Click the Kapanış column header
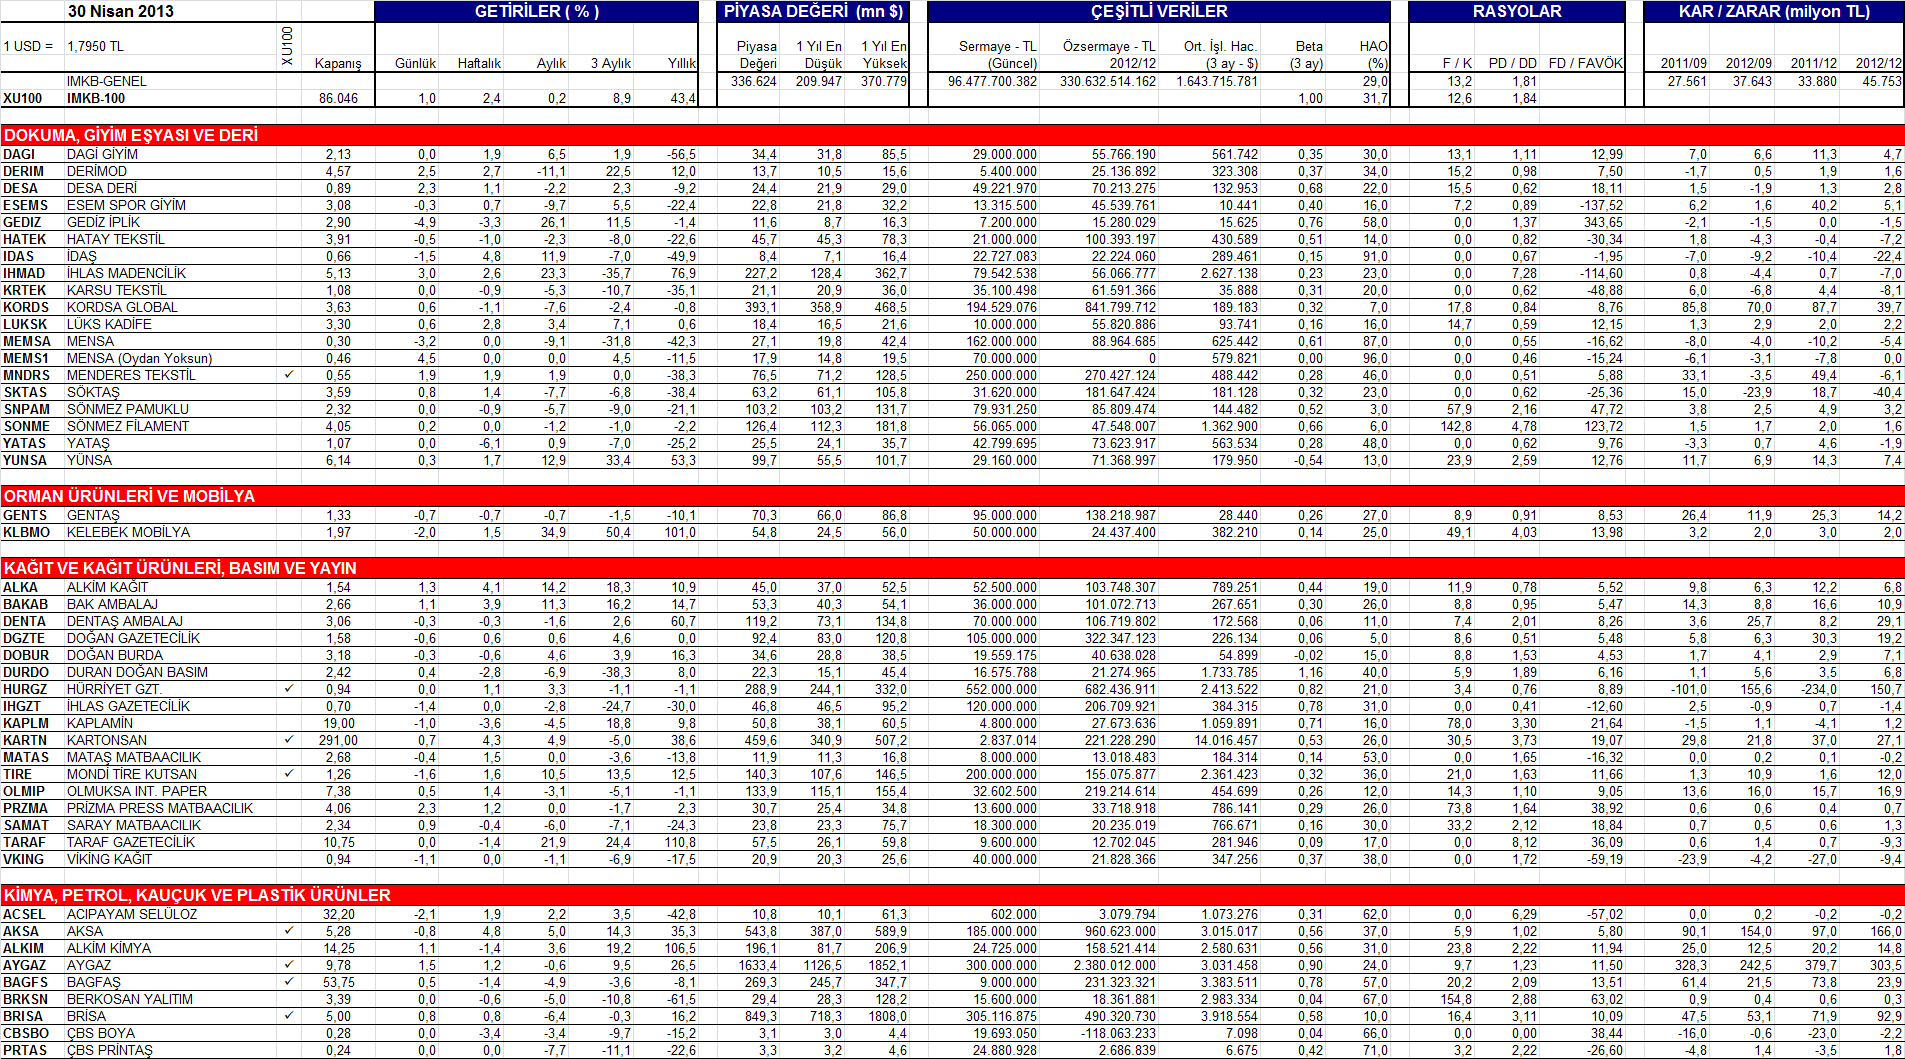The image size is (1905, 1059). pos(338,63)
